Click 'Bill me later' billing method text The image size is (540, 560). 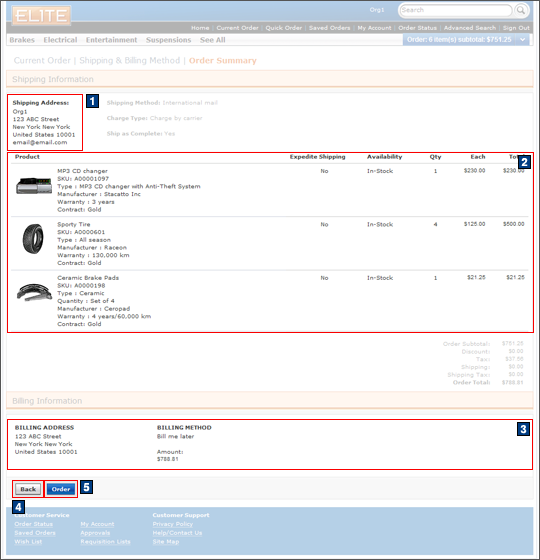pos(175,436)
